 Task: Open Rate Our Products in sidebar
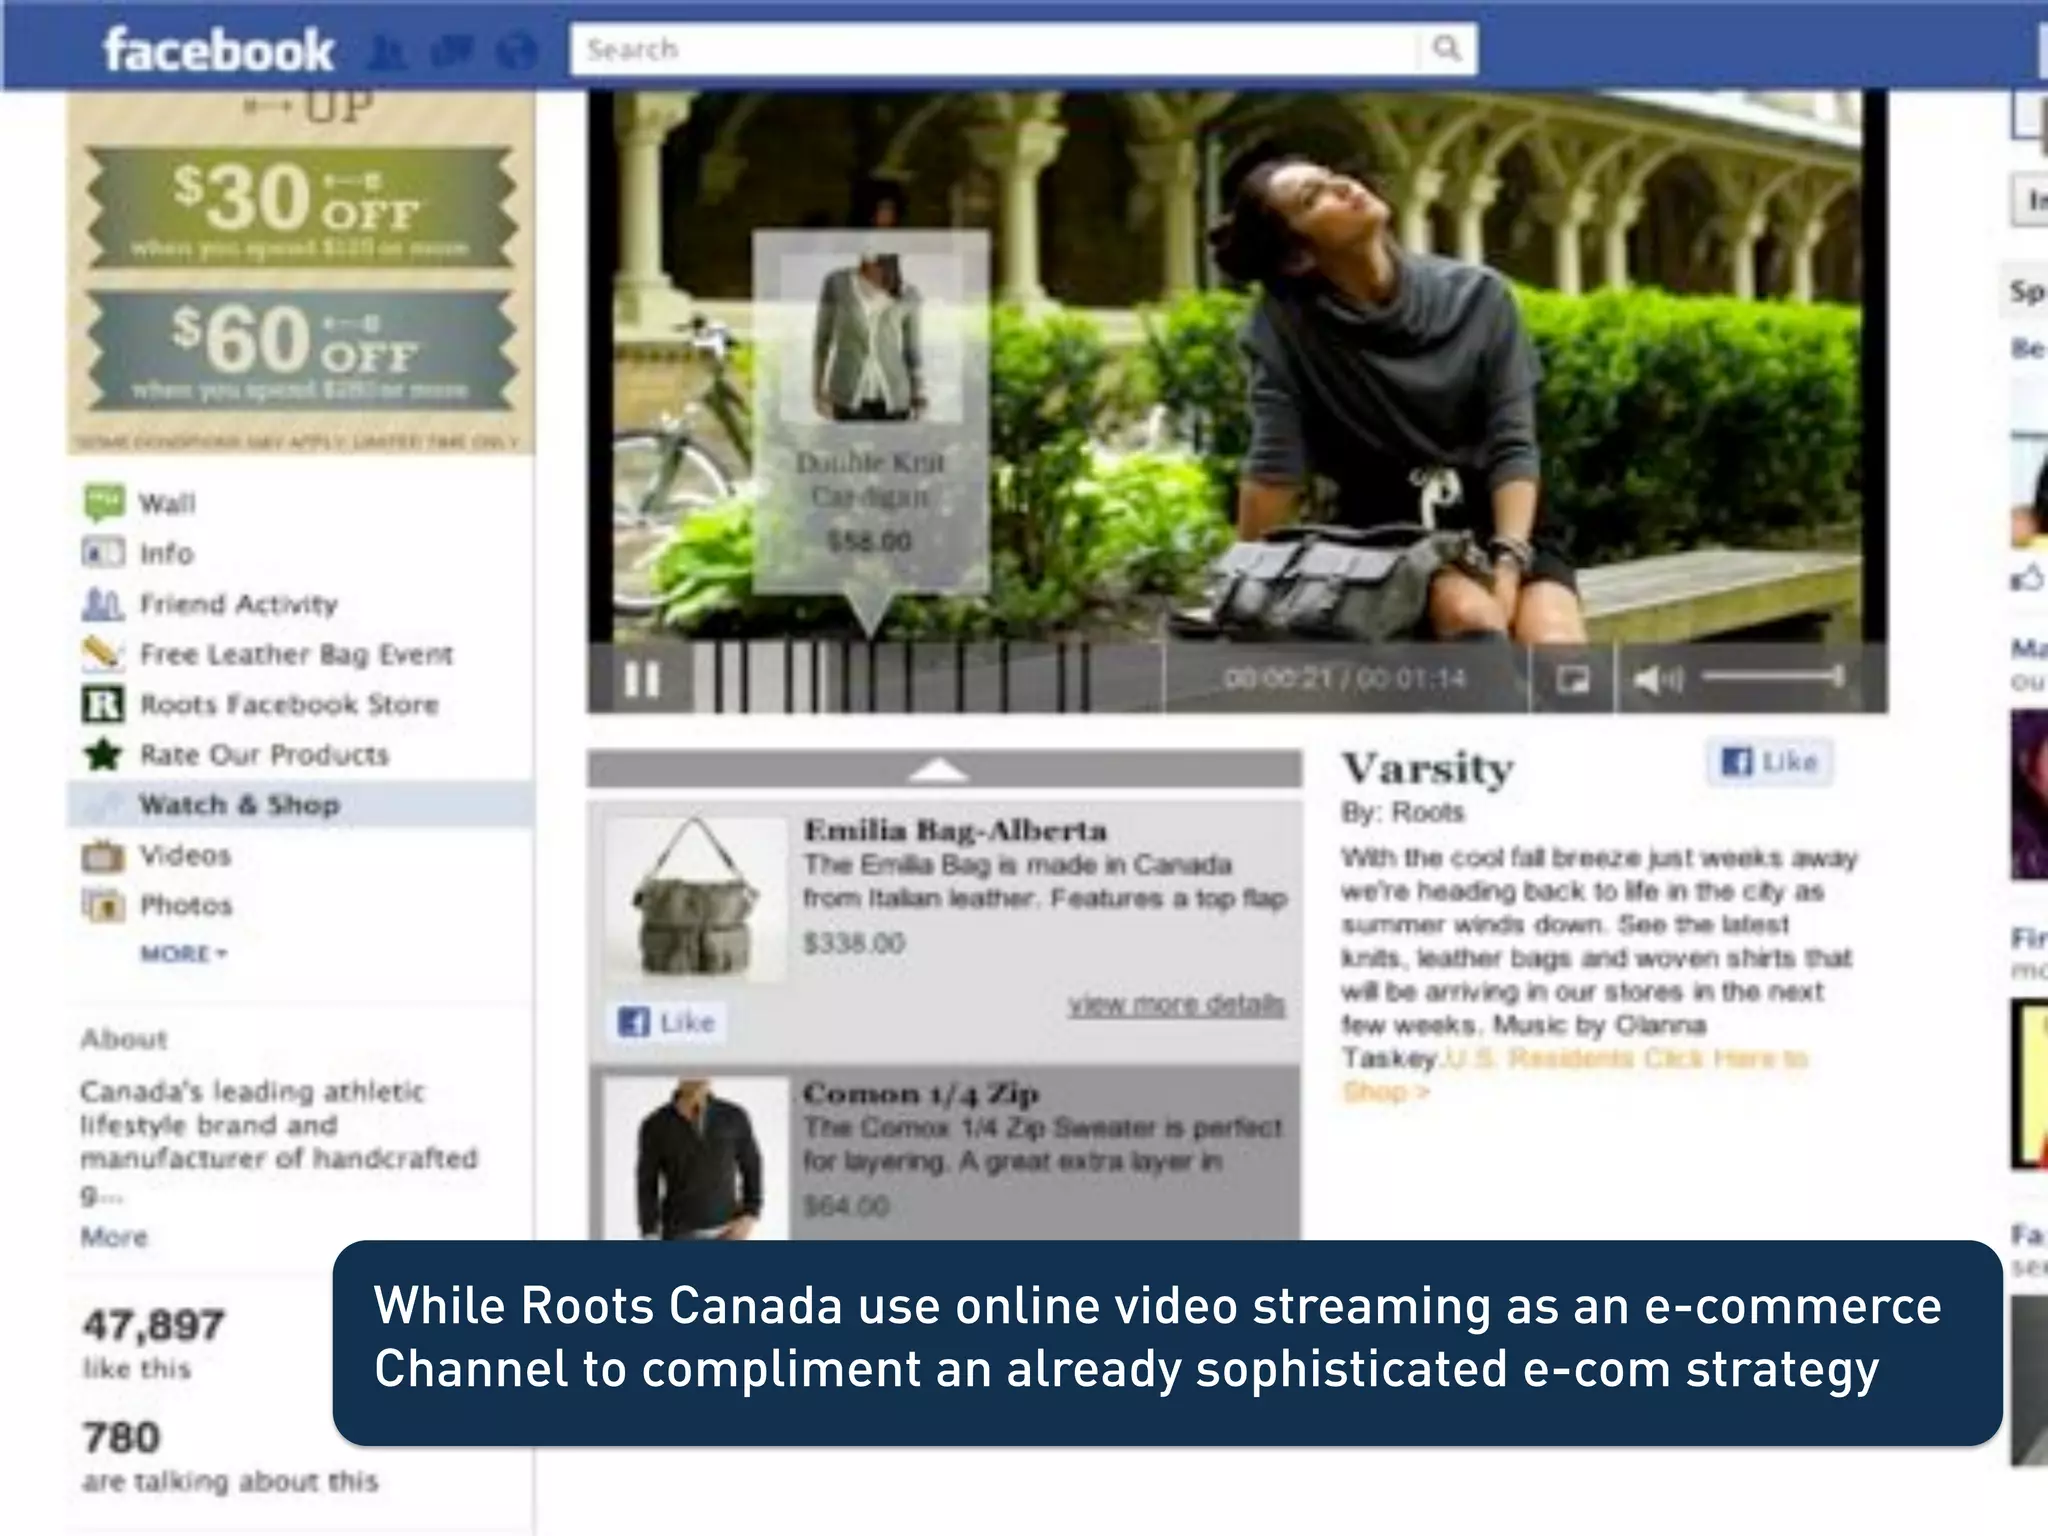tap(264, 754)
